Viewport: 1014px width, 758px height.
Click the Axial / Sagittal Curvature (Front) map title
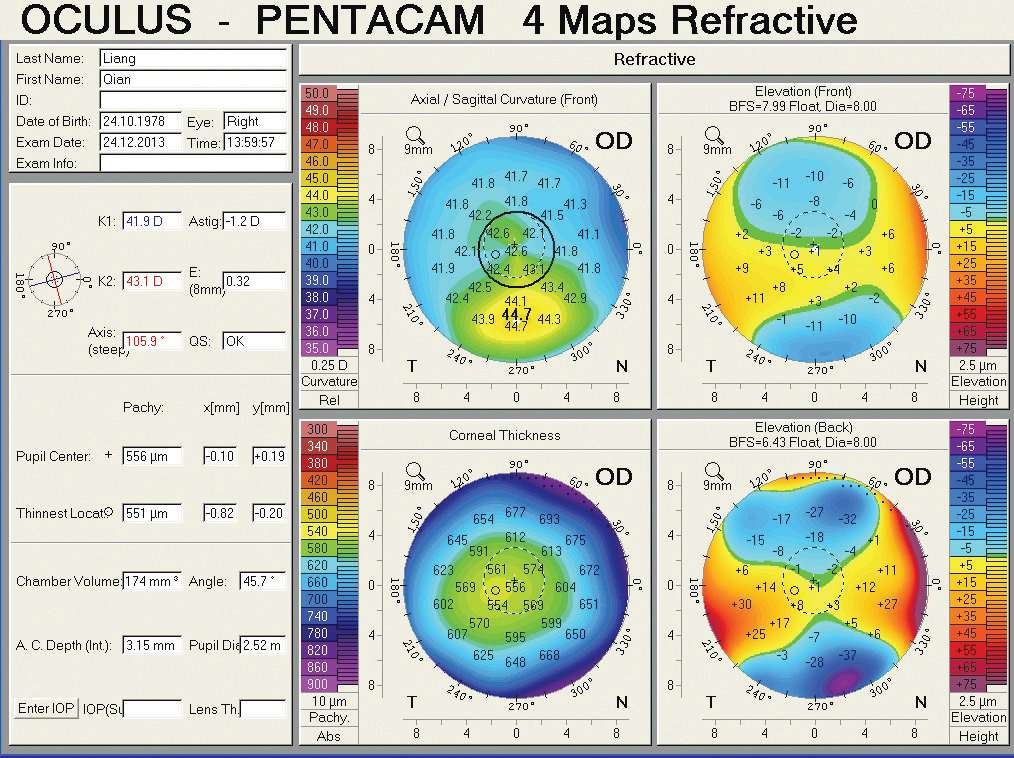click(504, 100)
